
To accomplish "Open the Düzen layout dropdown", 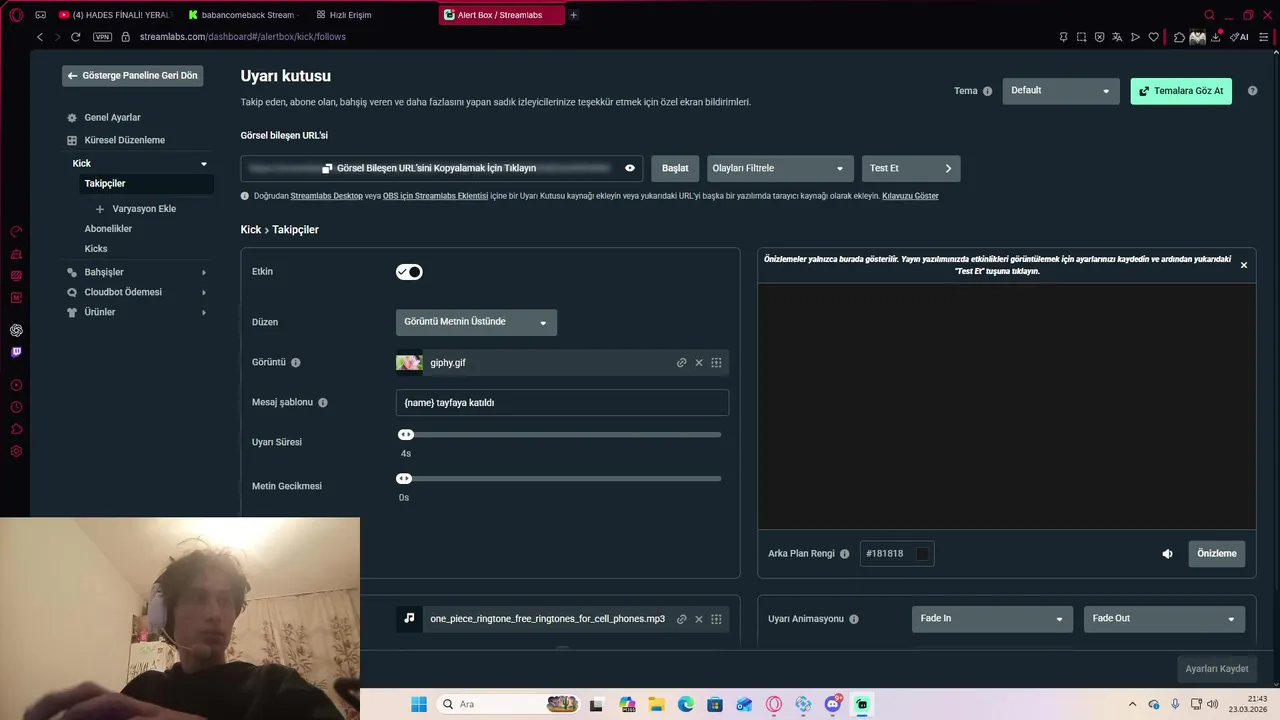I will click(x=476, y=322).
